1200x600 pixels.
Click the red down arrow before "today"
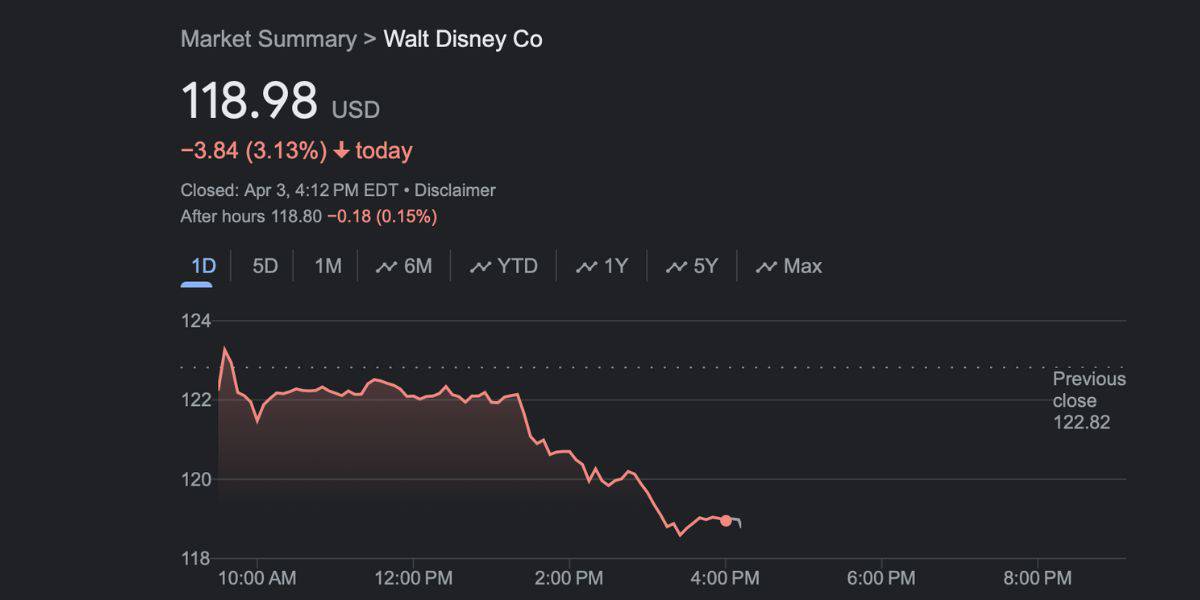[341, 151]
